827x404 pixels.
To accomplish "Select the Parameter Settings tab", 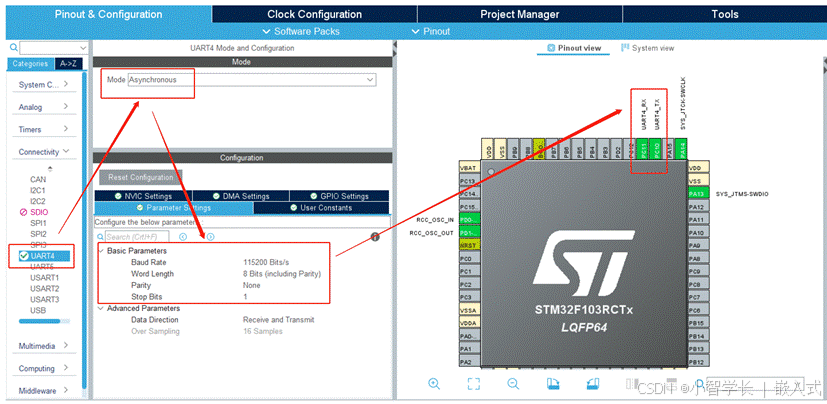I will pos(174,208).
